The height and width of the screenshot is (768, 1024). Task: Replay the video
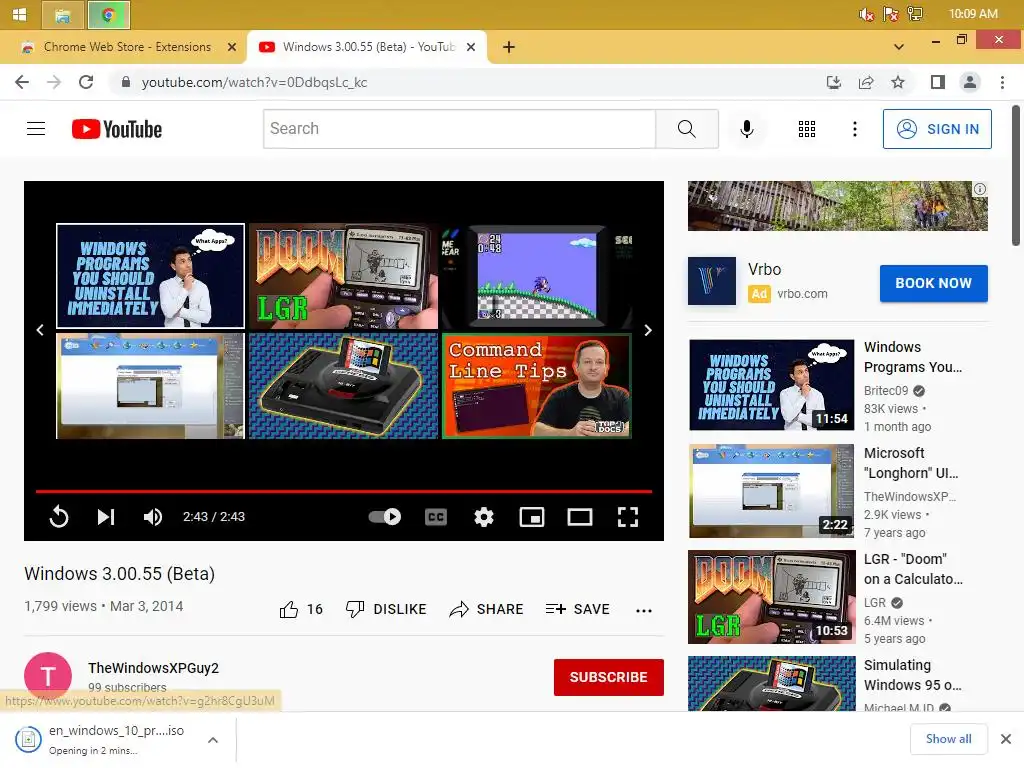tap(59, 517)
